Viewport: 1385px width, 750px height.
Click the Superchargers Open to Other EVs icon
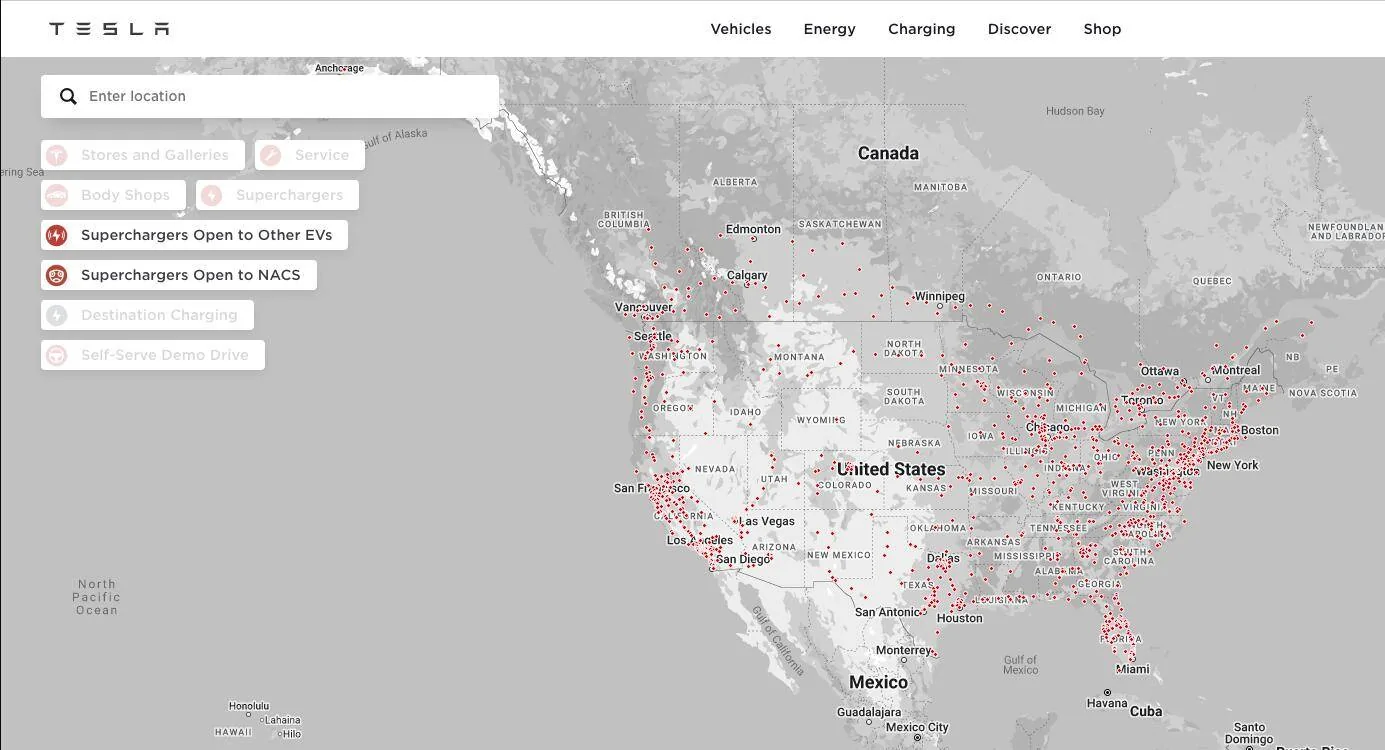(x=57, y=235)
